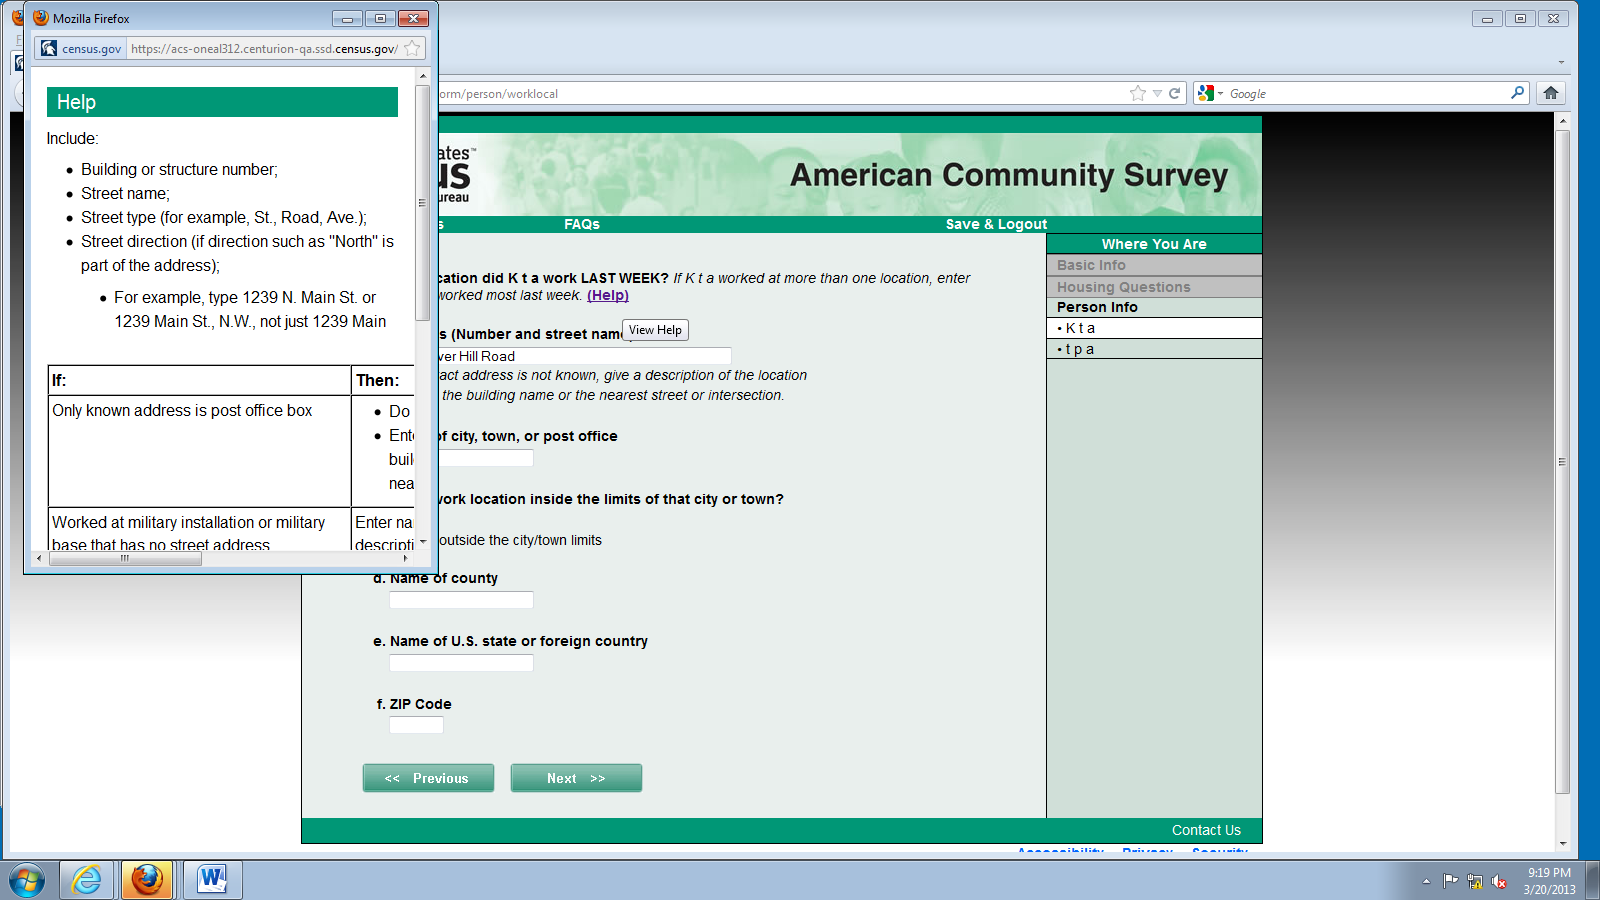Click the Firefox home button
1600x900 pixels.
[x=1550, y=93]
